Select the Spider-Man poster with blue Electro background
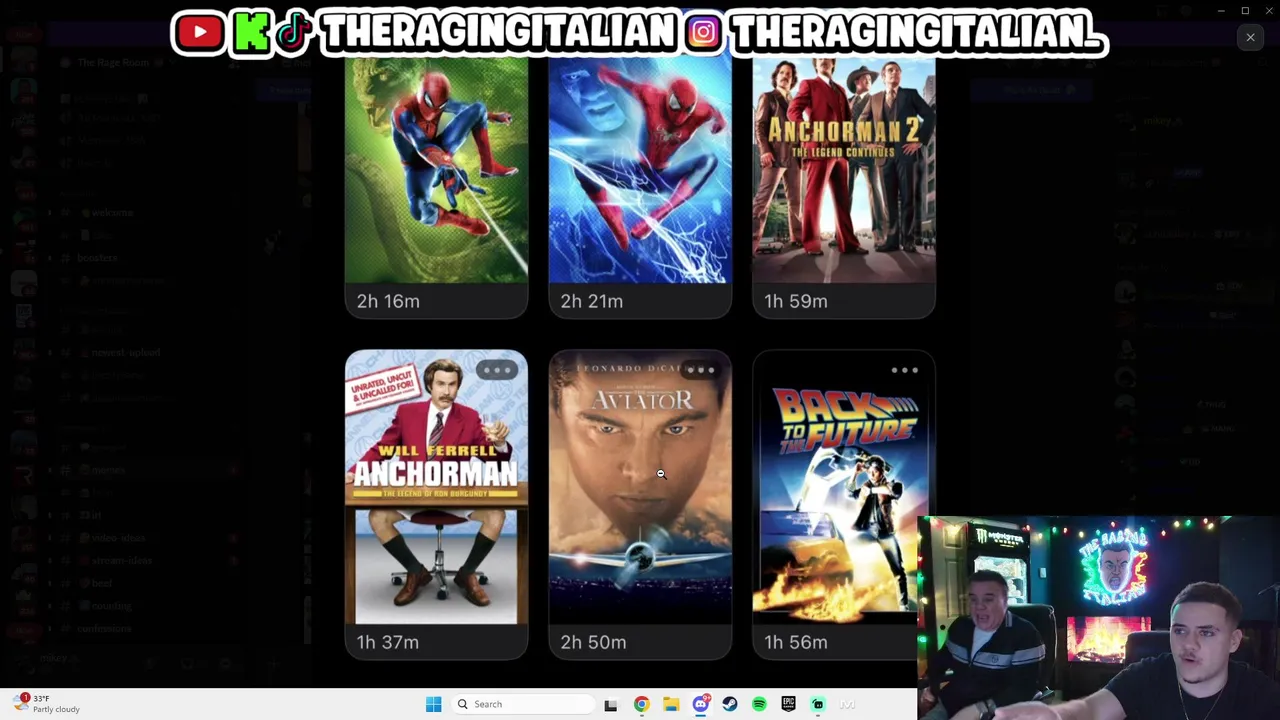 point(640,170)
